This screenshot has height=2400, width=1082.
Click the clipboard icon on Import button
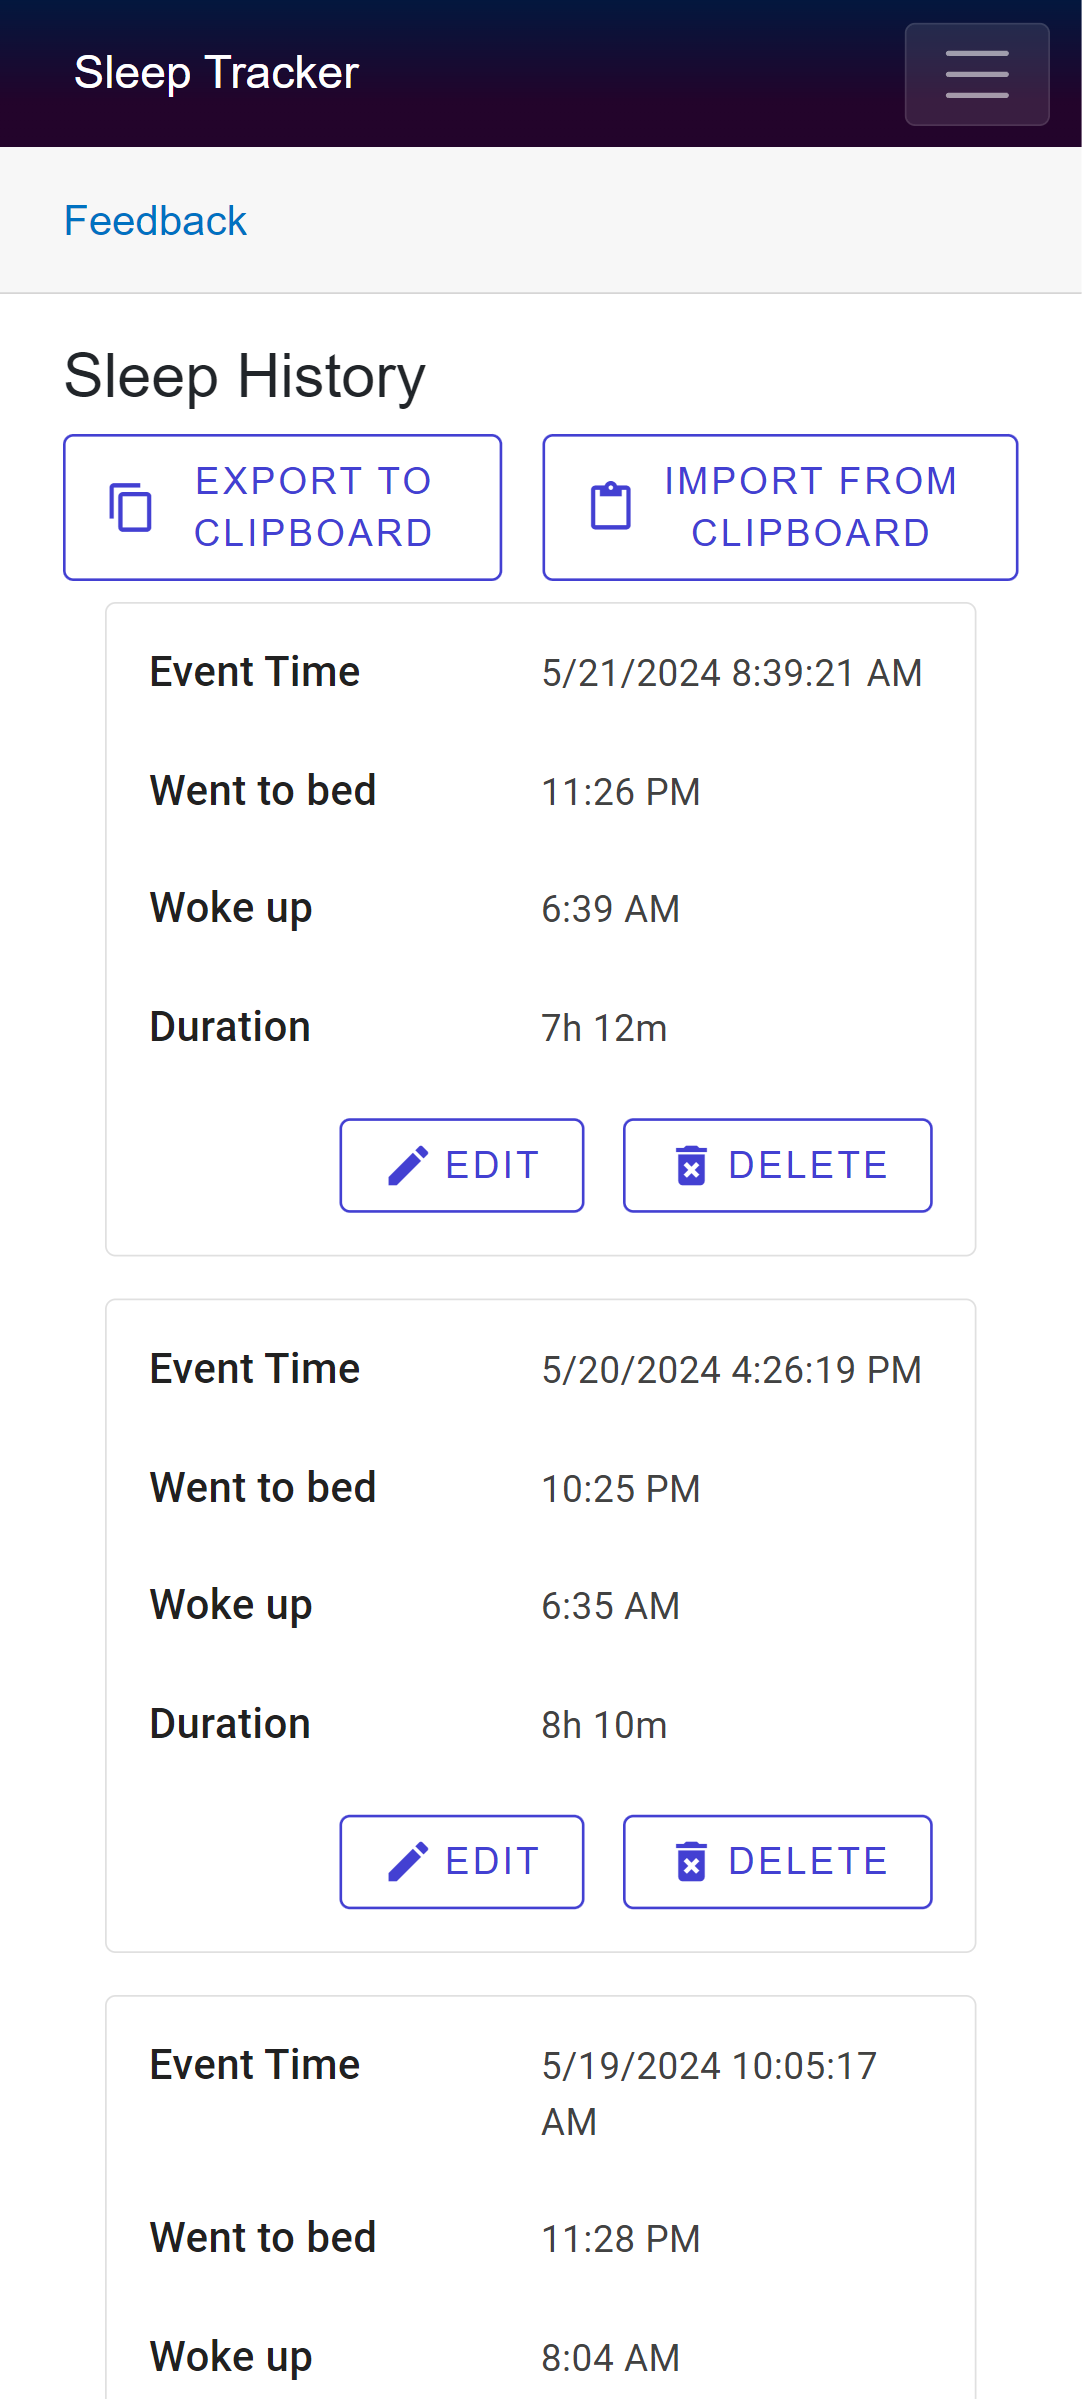coord(611,506)
